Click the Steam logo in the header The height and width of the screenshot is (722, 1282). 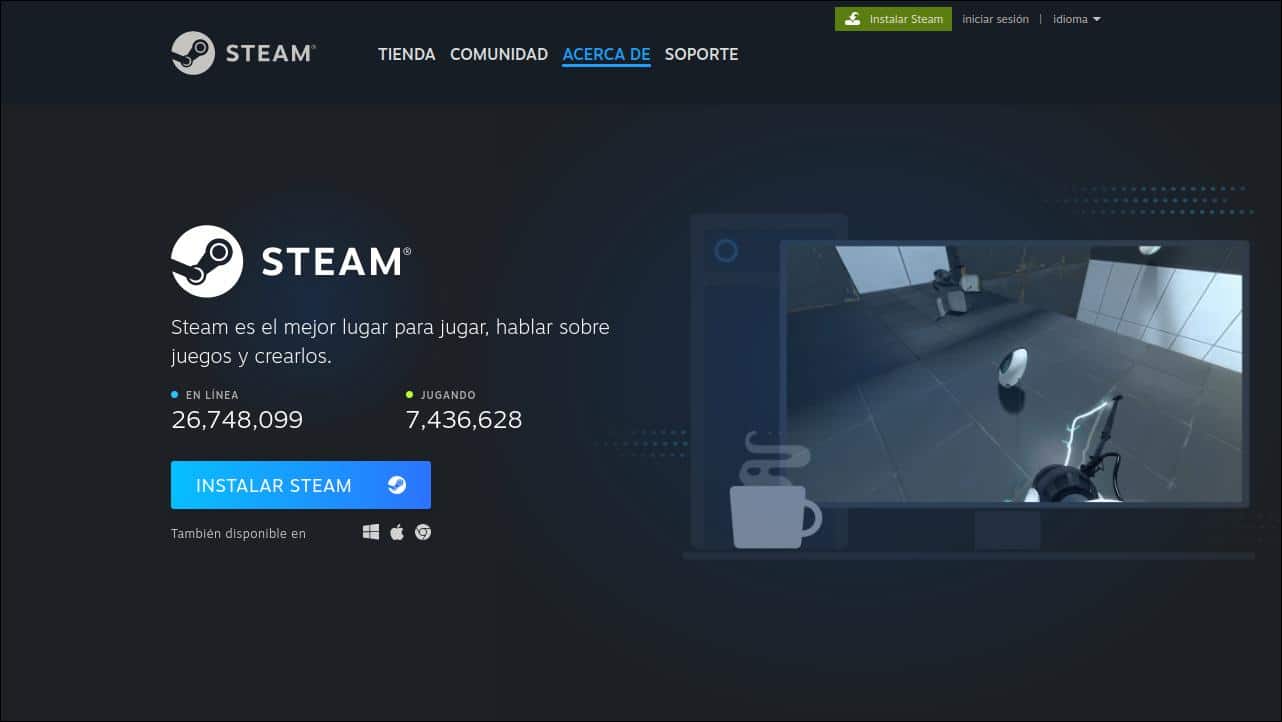tap(244, 53)
